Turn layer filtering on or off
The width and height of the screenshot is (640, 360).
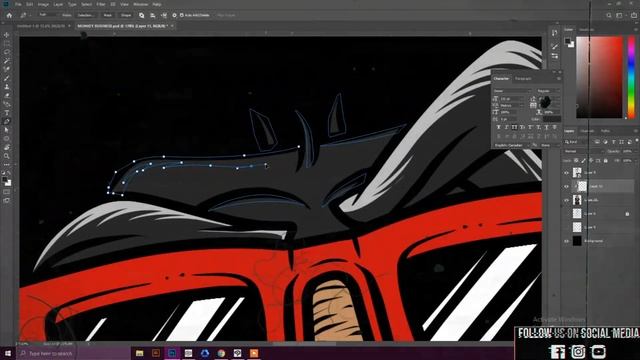tap(637, 141)
